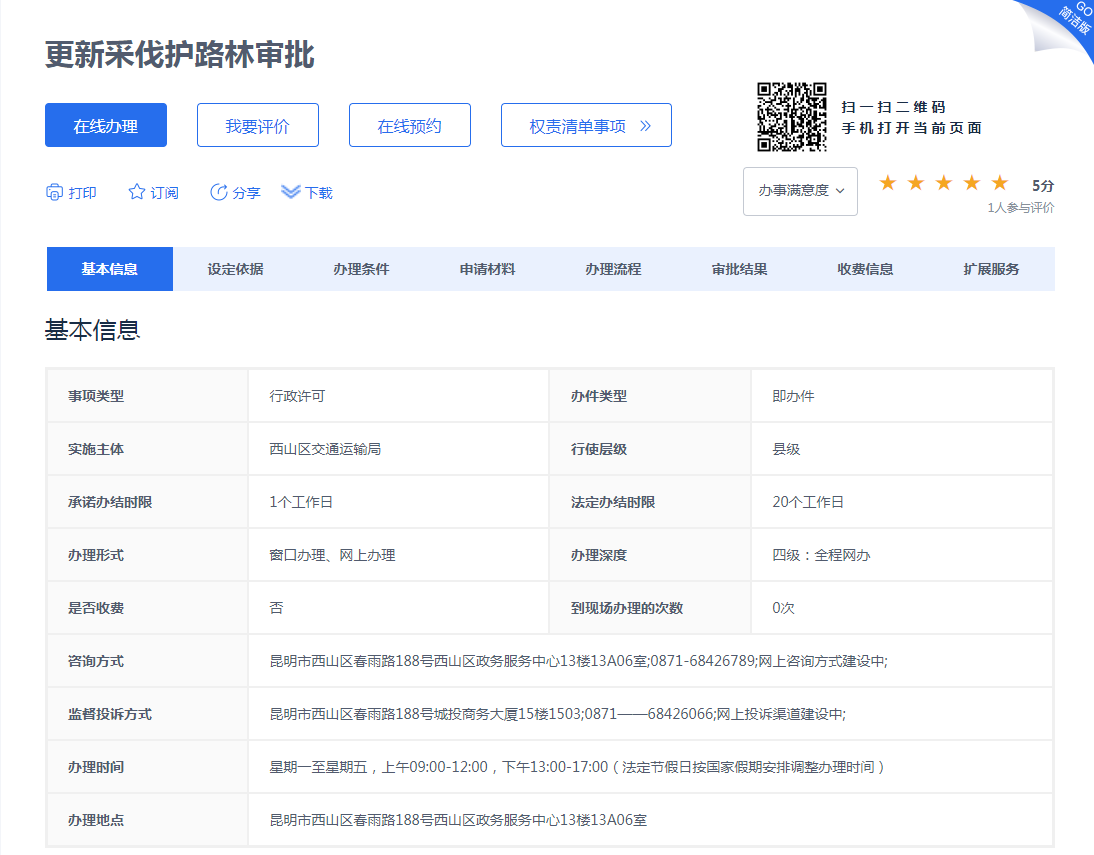The image size is (1094, 855).
Task: Click the share (分享) icon
Action: pos(218,192)
